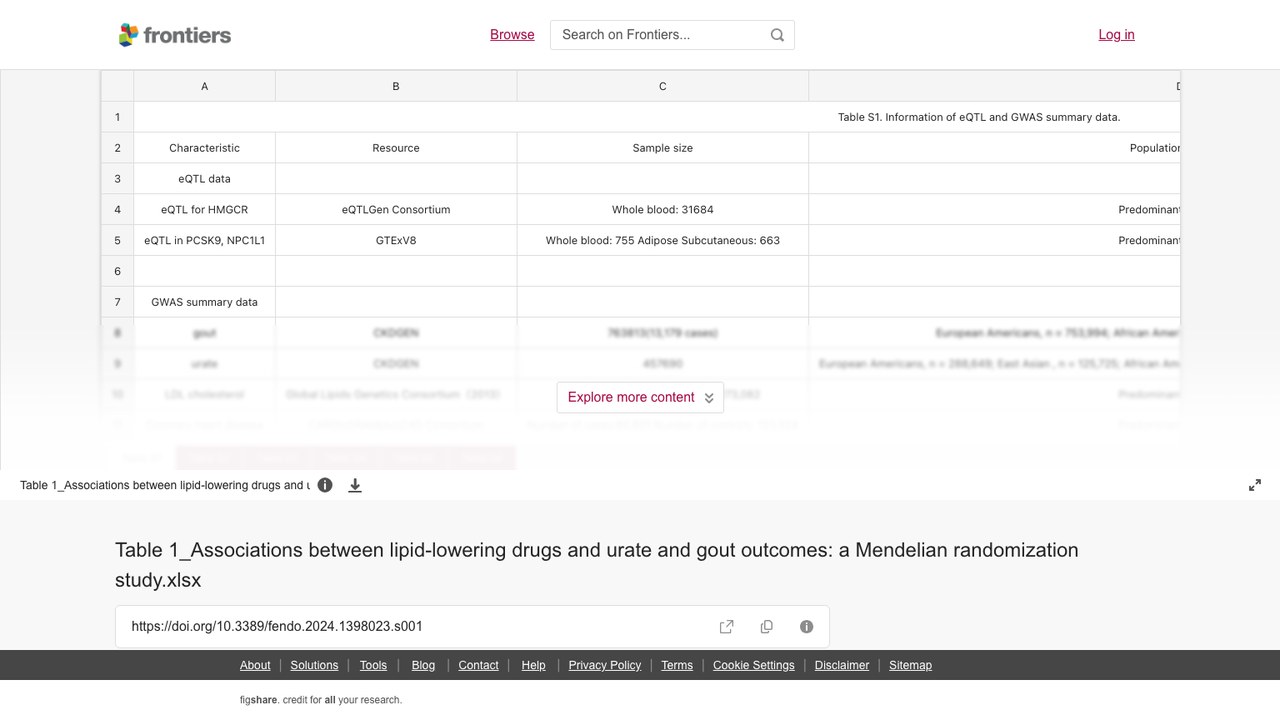Expand Explore more content

coord(640,397)
